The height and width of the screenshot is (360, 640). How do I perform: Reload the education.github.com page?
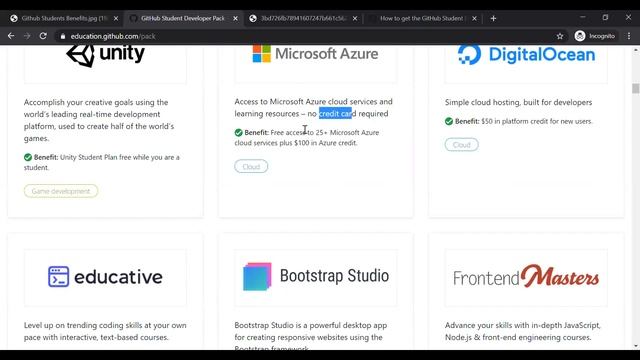[43, 36]
